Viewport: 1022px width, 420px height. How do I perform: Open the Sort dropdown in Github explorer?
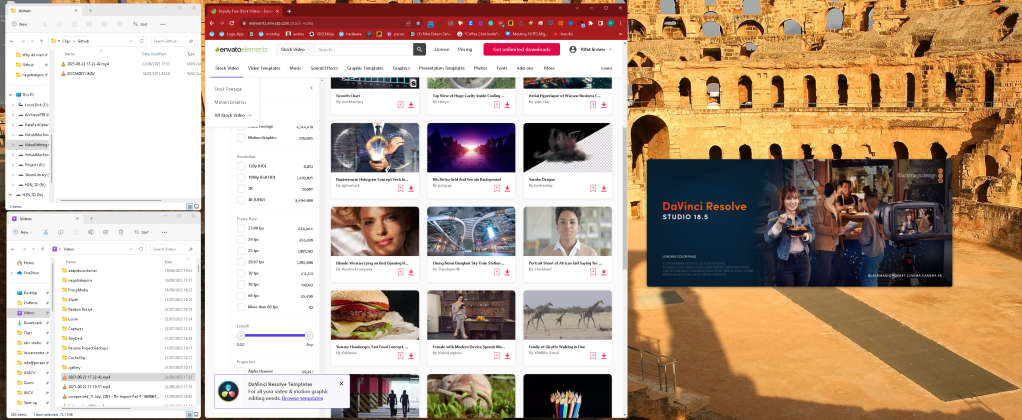pyautogui.click(x=142, y=24)
